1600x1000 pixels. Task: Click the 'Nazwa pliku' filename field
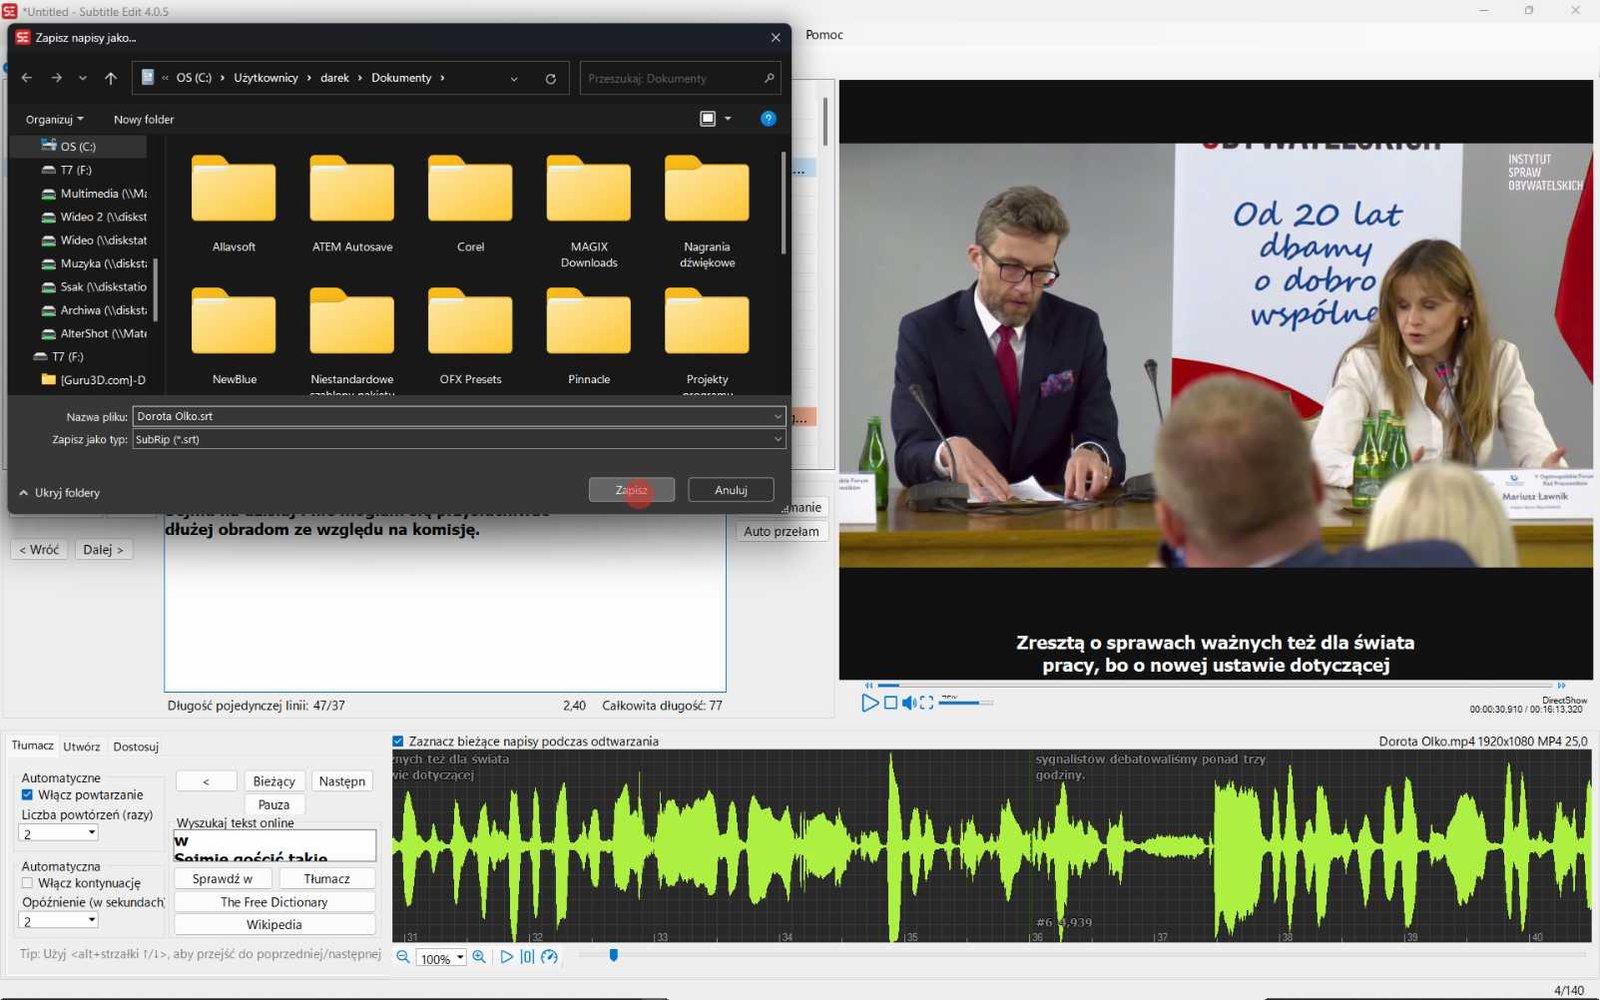click(x=459, y=416)
